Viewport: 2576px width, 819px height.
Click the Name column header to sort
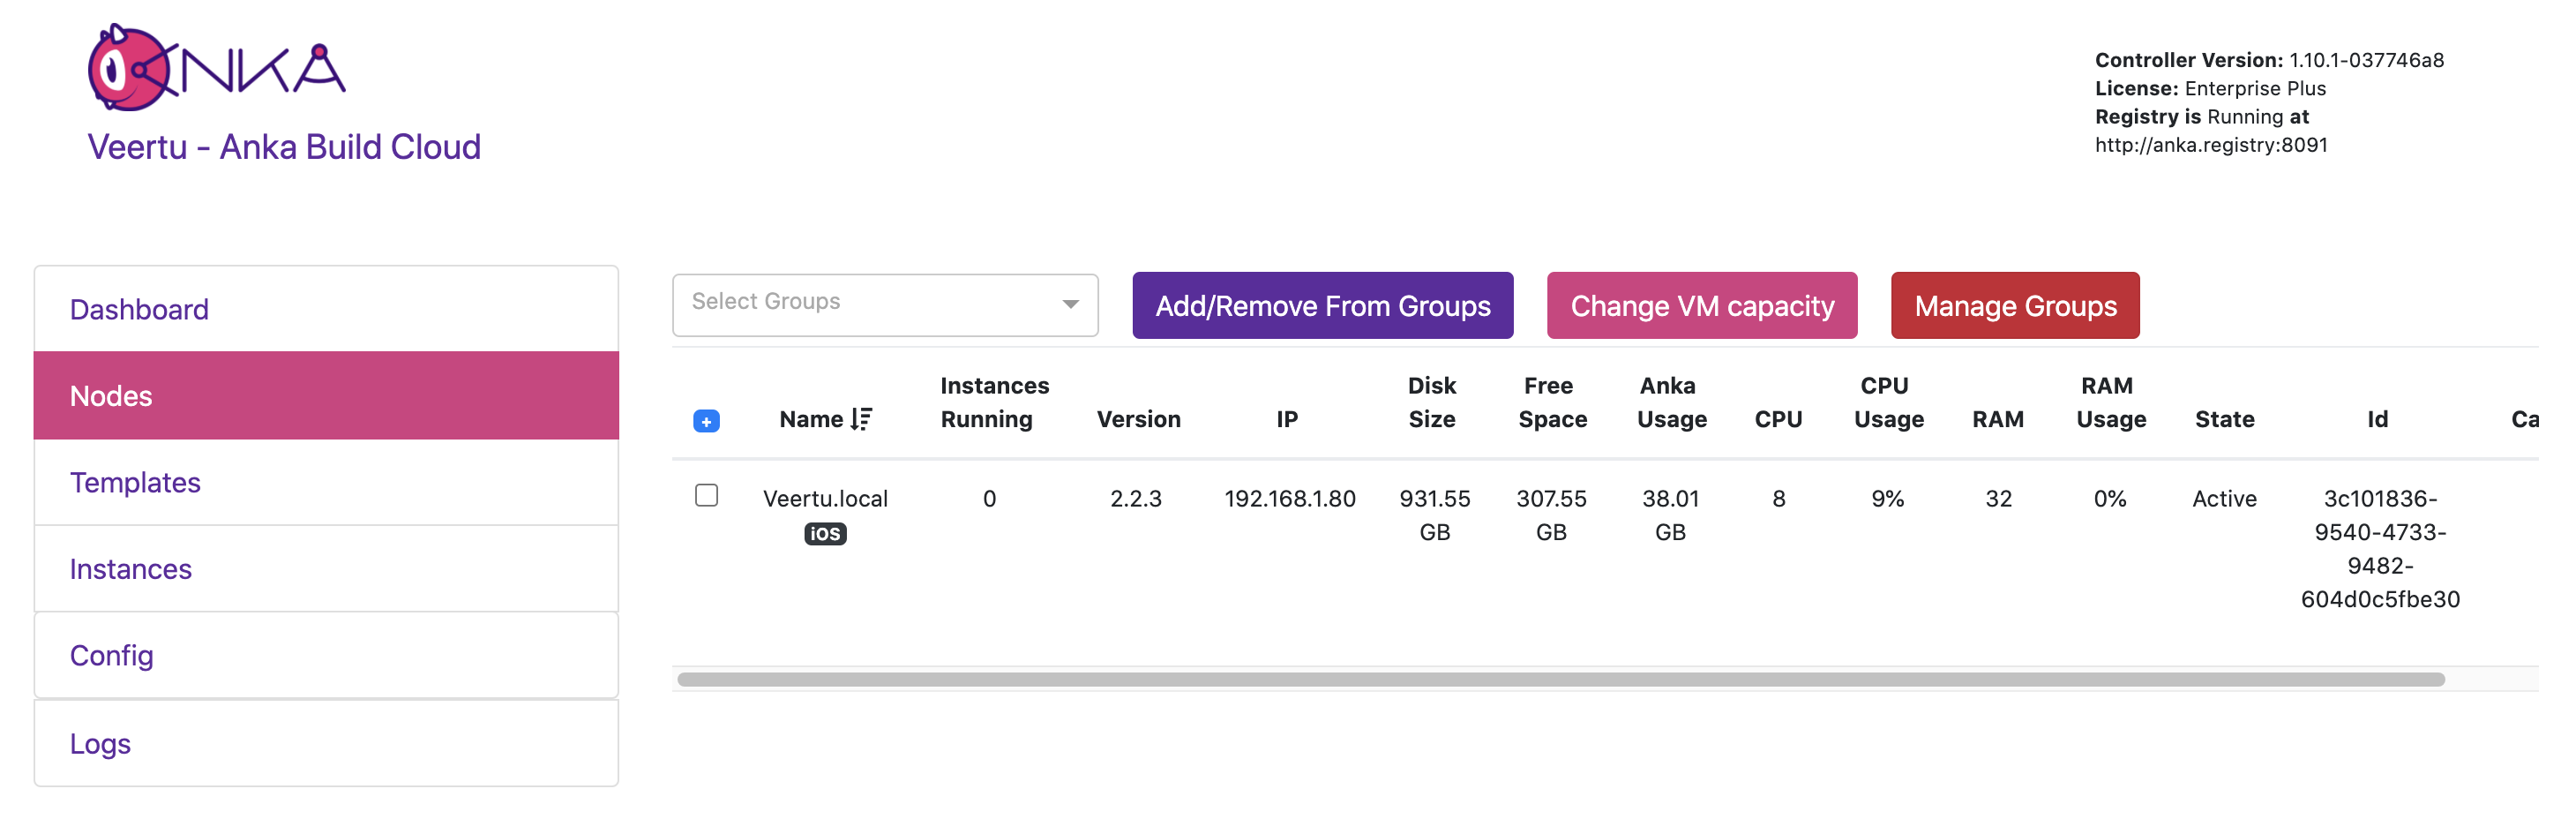click(x=813, y=419)
